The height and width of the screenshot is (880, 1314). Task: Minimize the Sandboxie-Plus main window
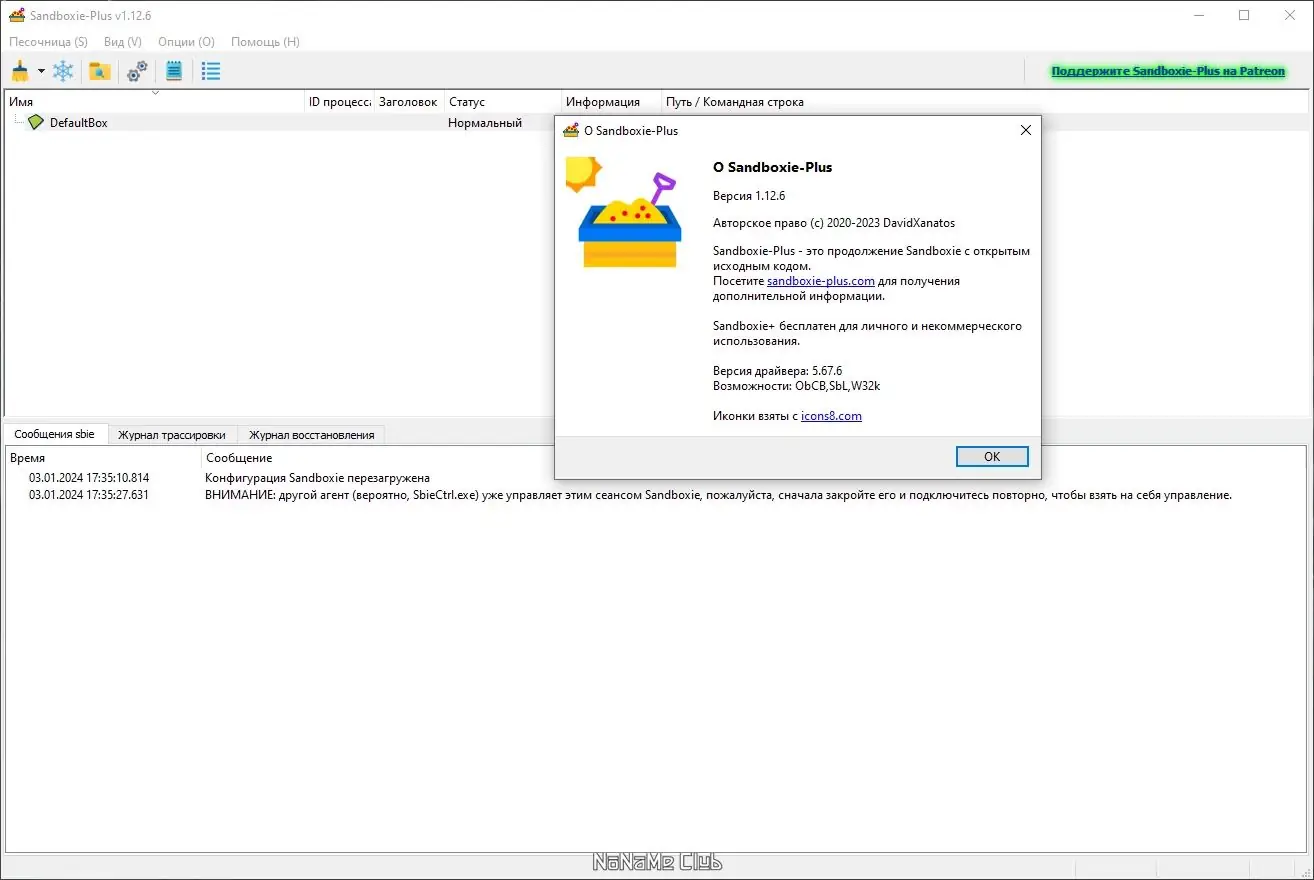coord(1199,15)
